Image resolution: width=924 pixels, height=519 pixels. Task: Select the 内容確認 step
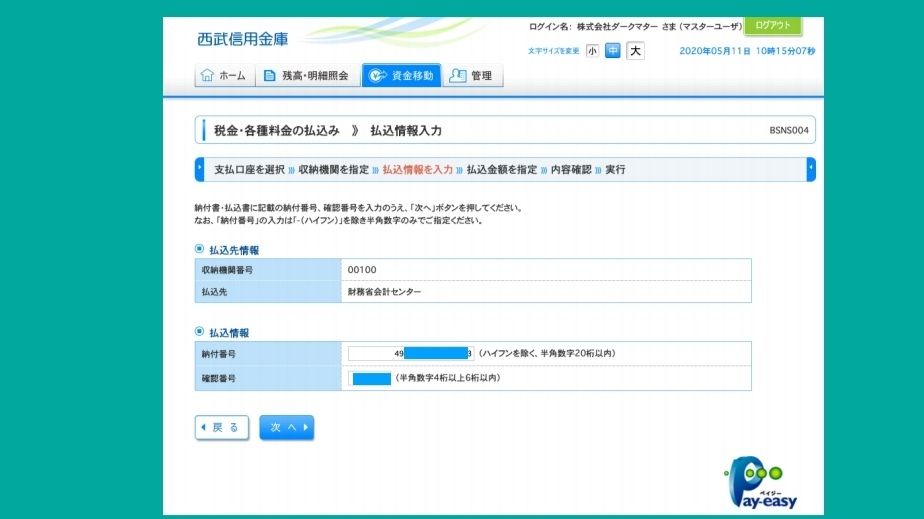tap(571, 170)
